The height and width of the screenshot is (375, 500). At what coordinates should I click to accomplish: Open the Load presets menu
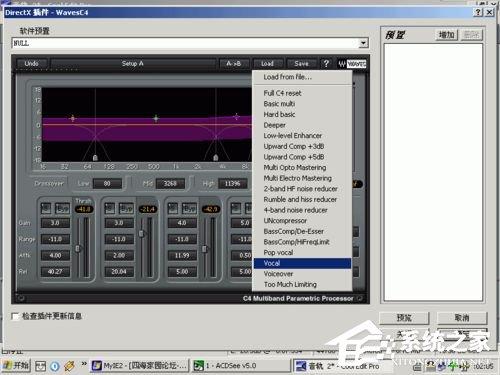click(x=267, y=63)
